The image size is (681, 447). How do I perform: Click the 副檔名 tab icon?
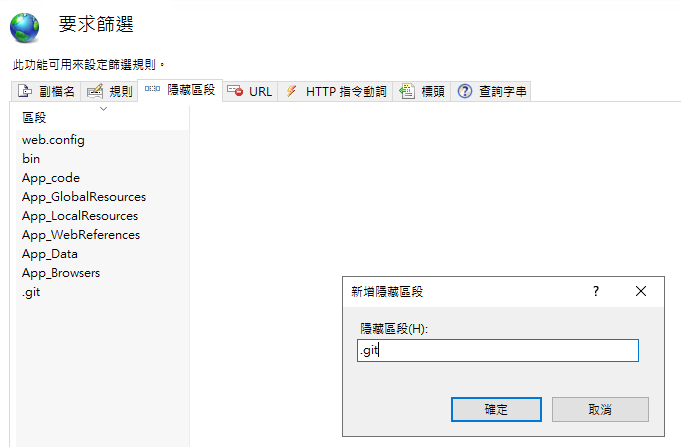coord(25,92)
